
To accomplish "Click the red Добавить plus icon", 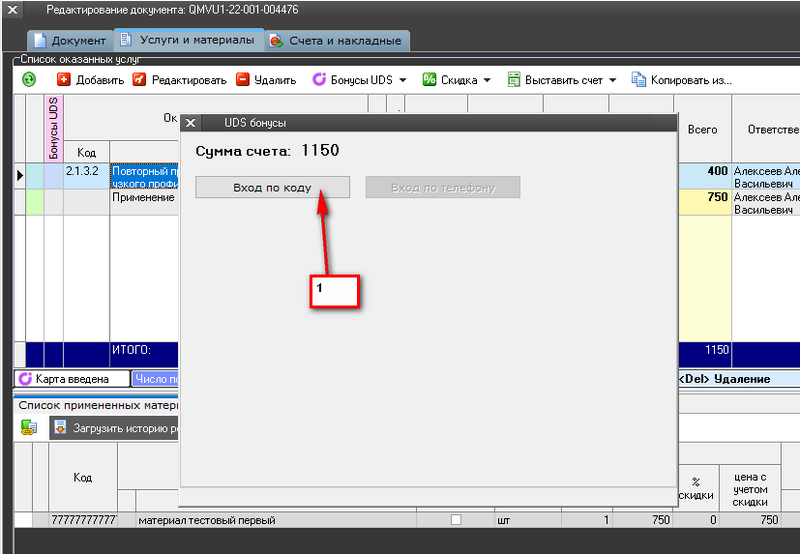I will click(x=64, y=79).
